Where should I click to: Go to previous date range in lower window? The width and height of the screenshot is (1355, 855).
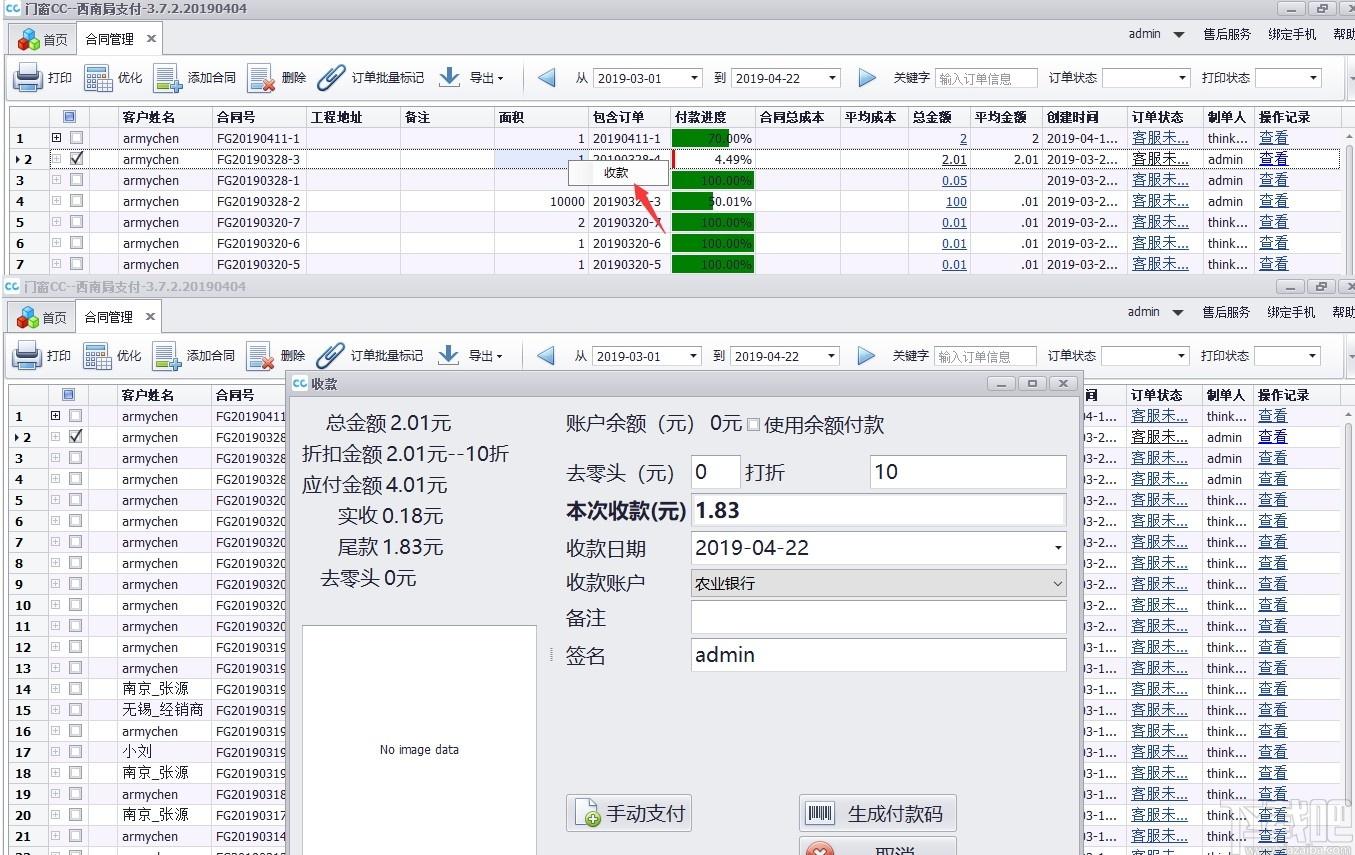tap(546, 356)
